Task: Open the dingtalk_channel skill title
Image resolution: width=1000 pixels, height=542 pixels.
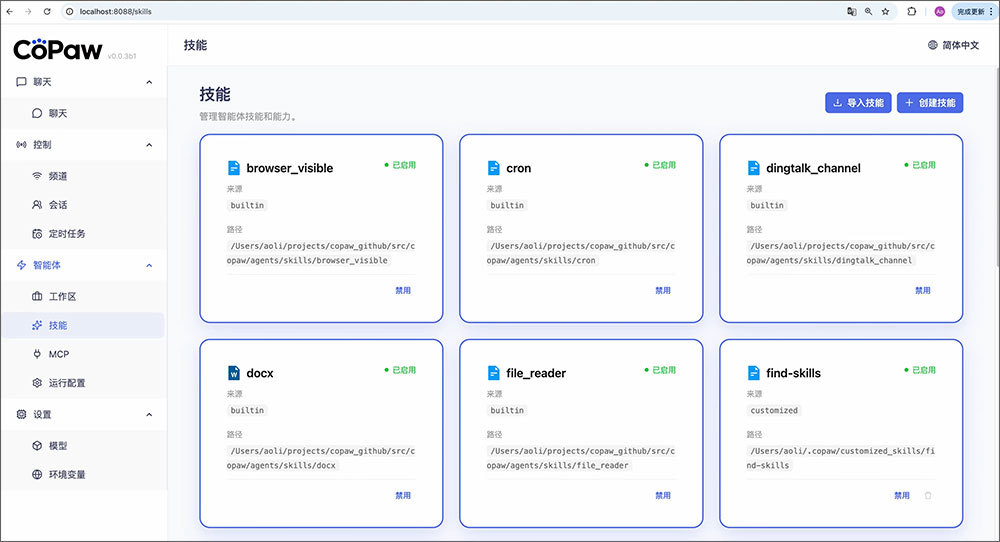Action: click(813, 168)
